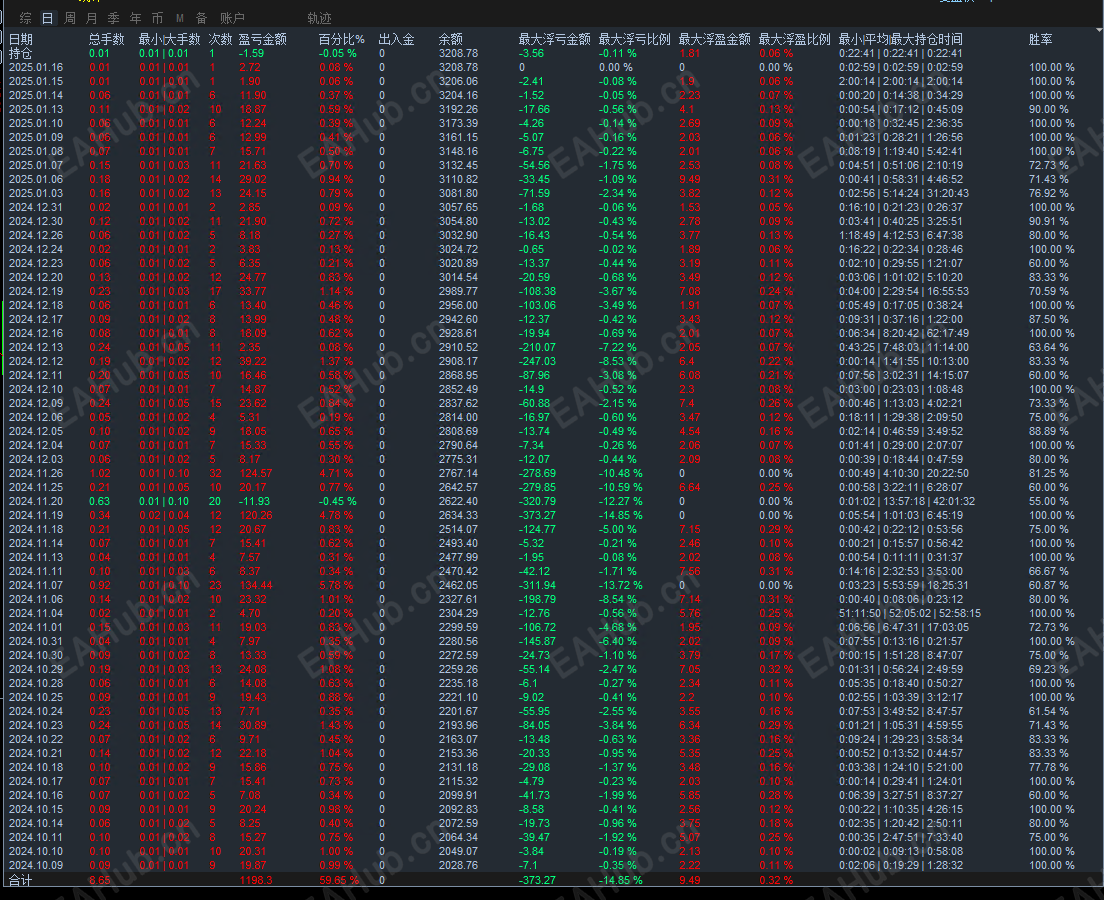Viewport: 1104px width, 900px height.
Task: Open the 周 weekly tab
Action: (70, 18)
